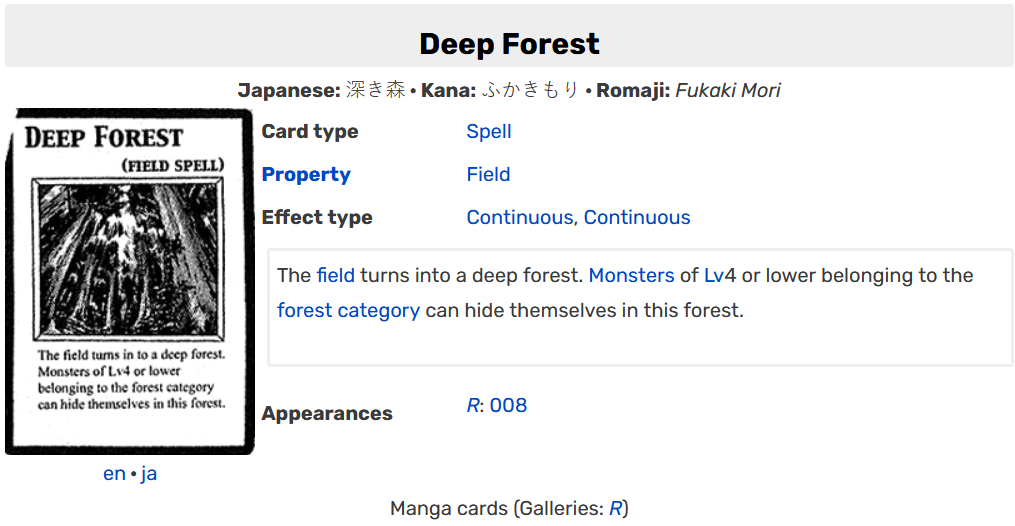Click the Lv4 link in description

pyautogui.click(x=720, y=276)
